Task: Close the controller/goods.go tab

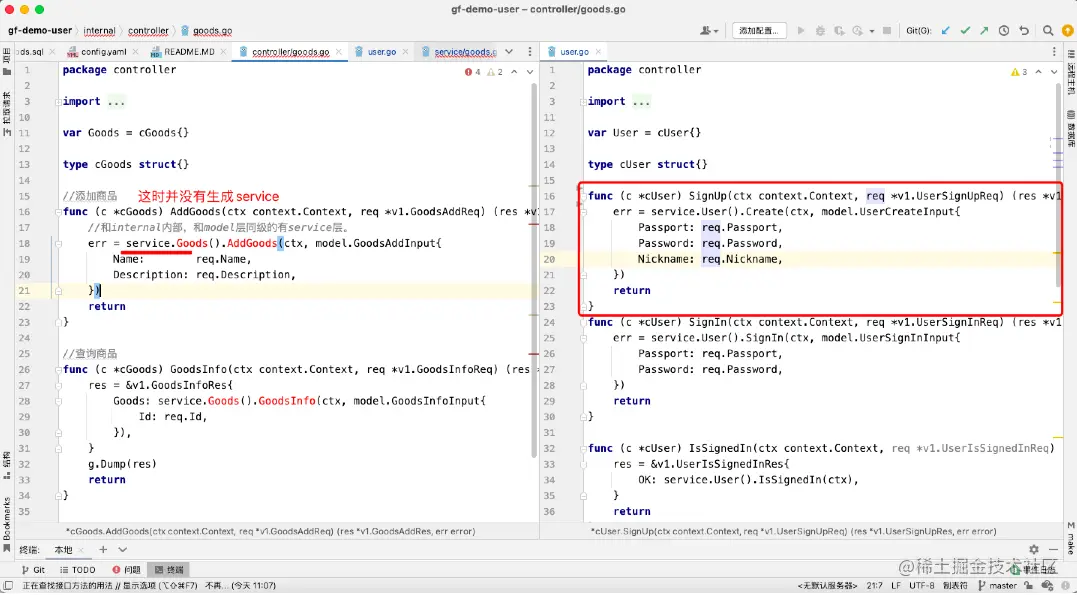Action: point(339,52)
